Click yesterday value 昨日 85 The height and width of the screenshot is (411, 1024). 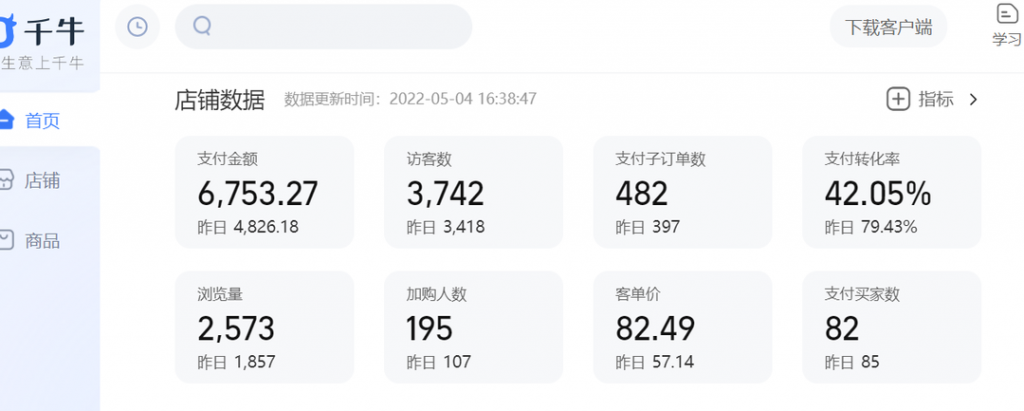point(852,361)
